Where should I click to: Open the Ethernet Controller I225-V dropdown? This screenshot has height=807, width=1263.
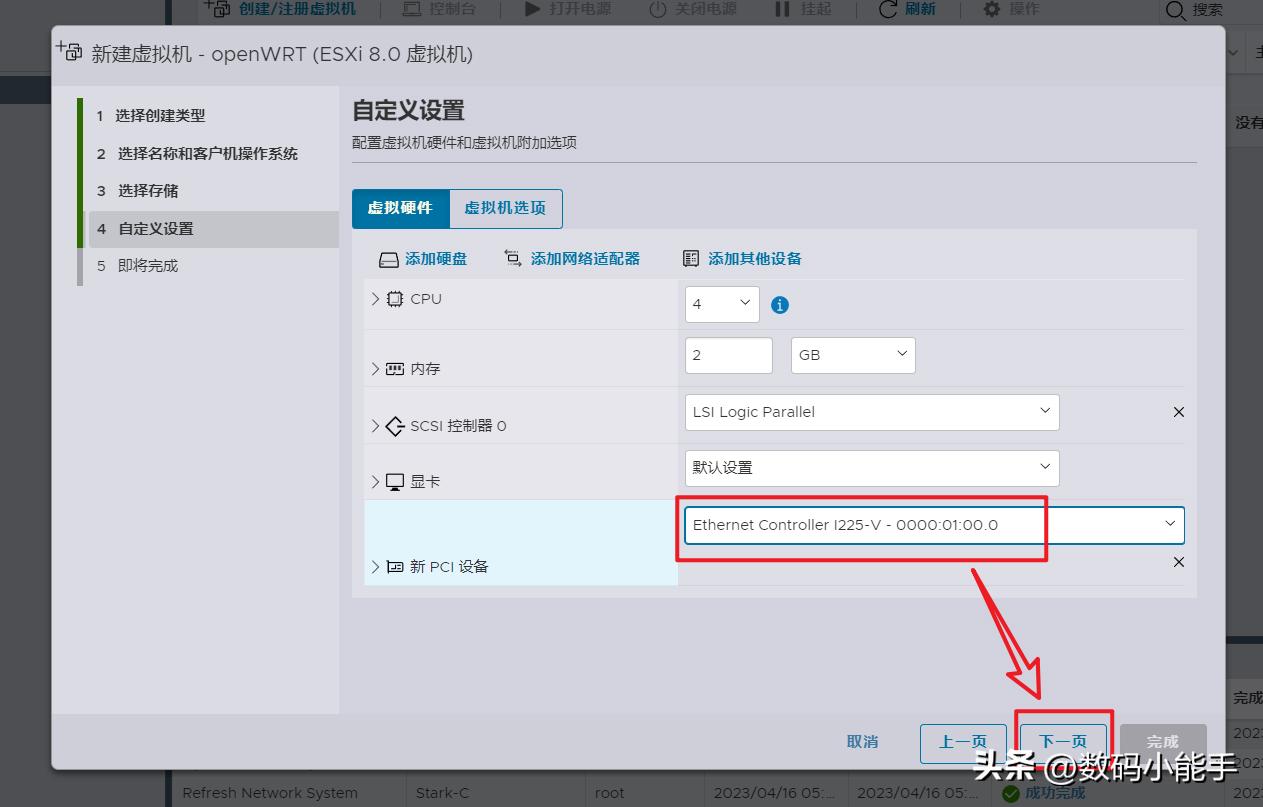(934, 525)
